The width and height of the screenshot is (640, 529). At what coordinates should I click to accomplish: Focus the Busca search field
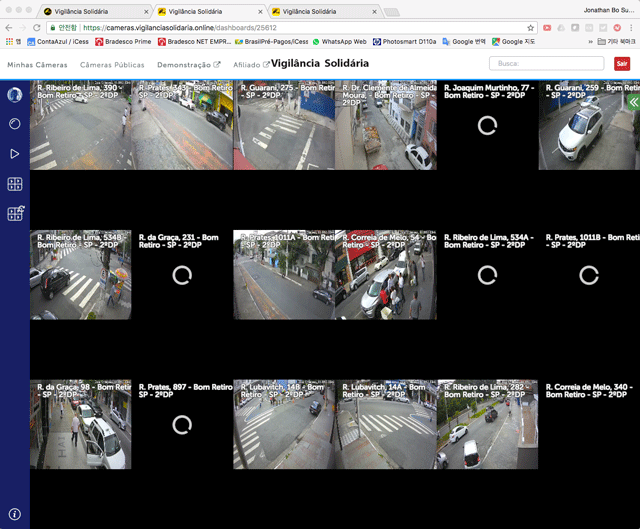pyautogui.click(x=547, y=64)
